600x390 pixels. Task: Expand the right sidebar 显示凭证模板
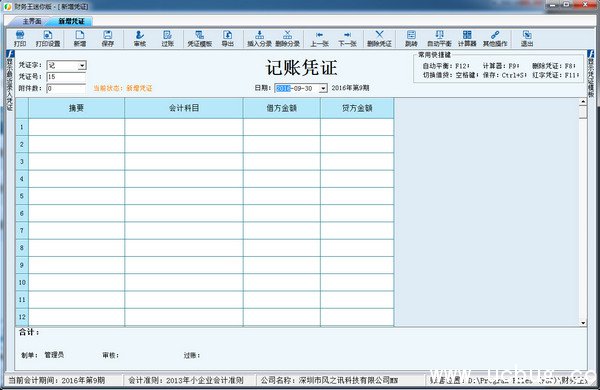(x=591, y=74)
